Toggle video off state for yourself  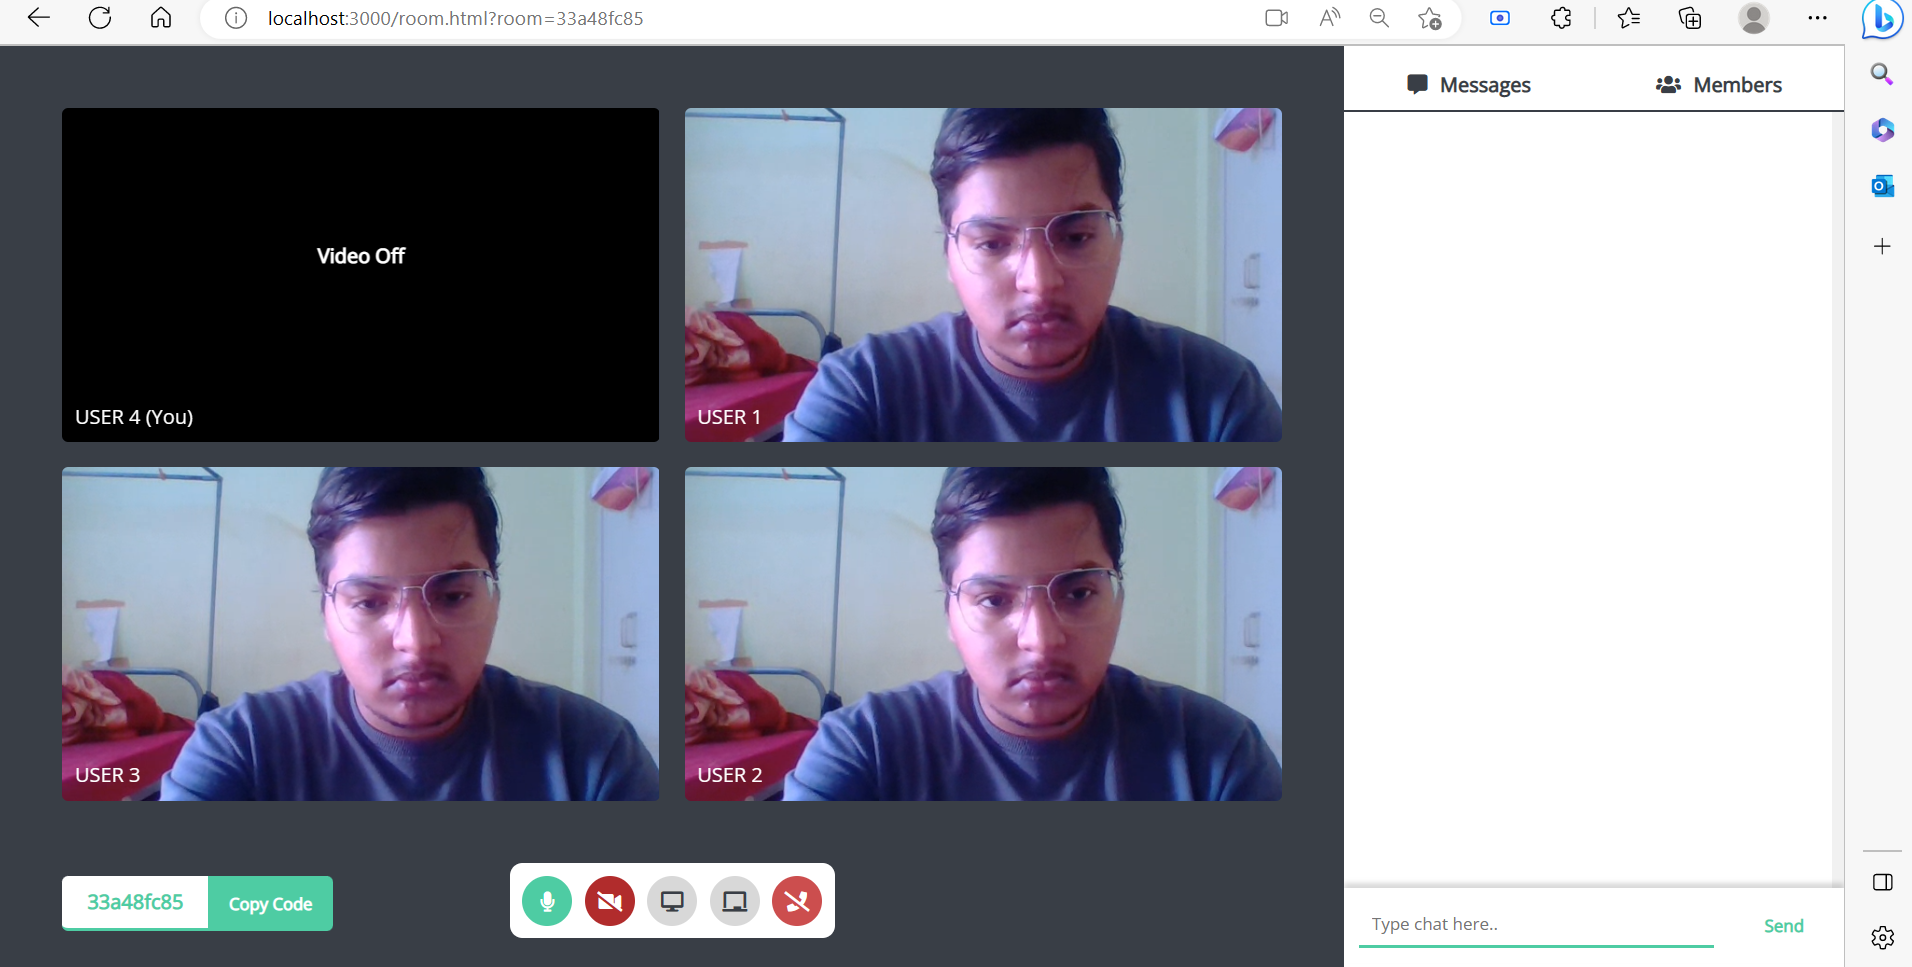(609, 900)
